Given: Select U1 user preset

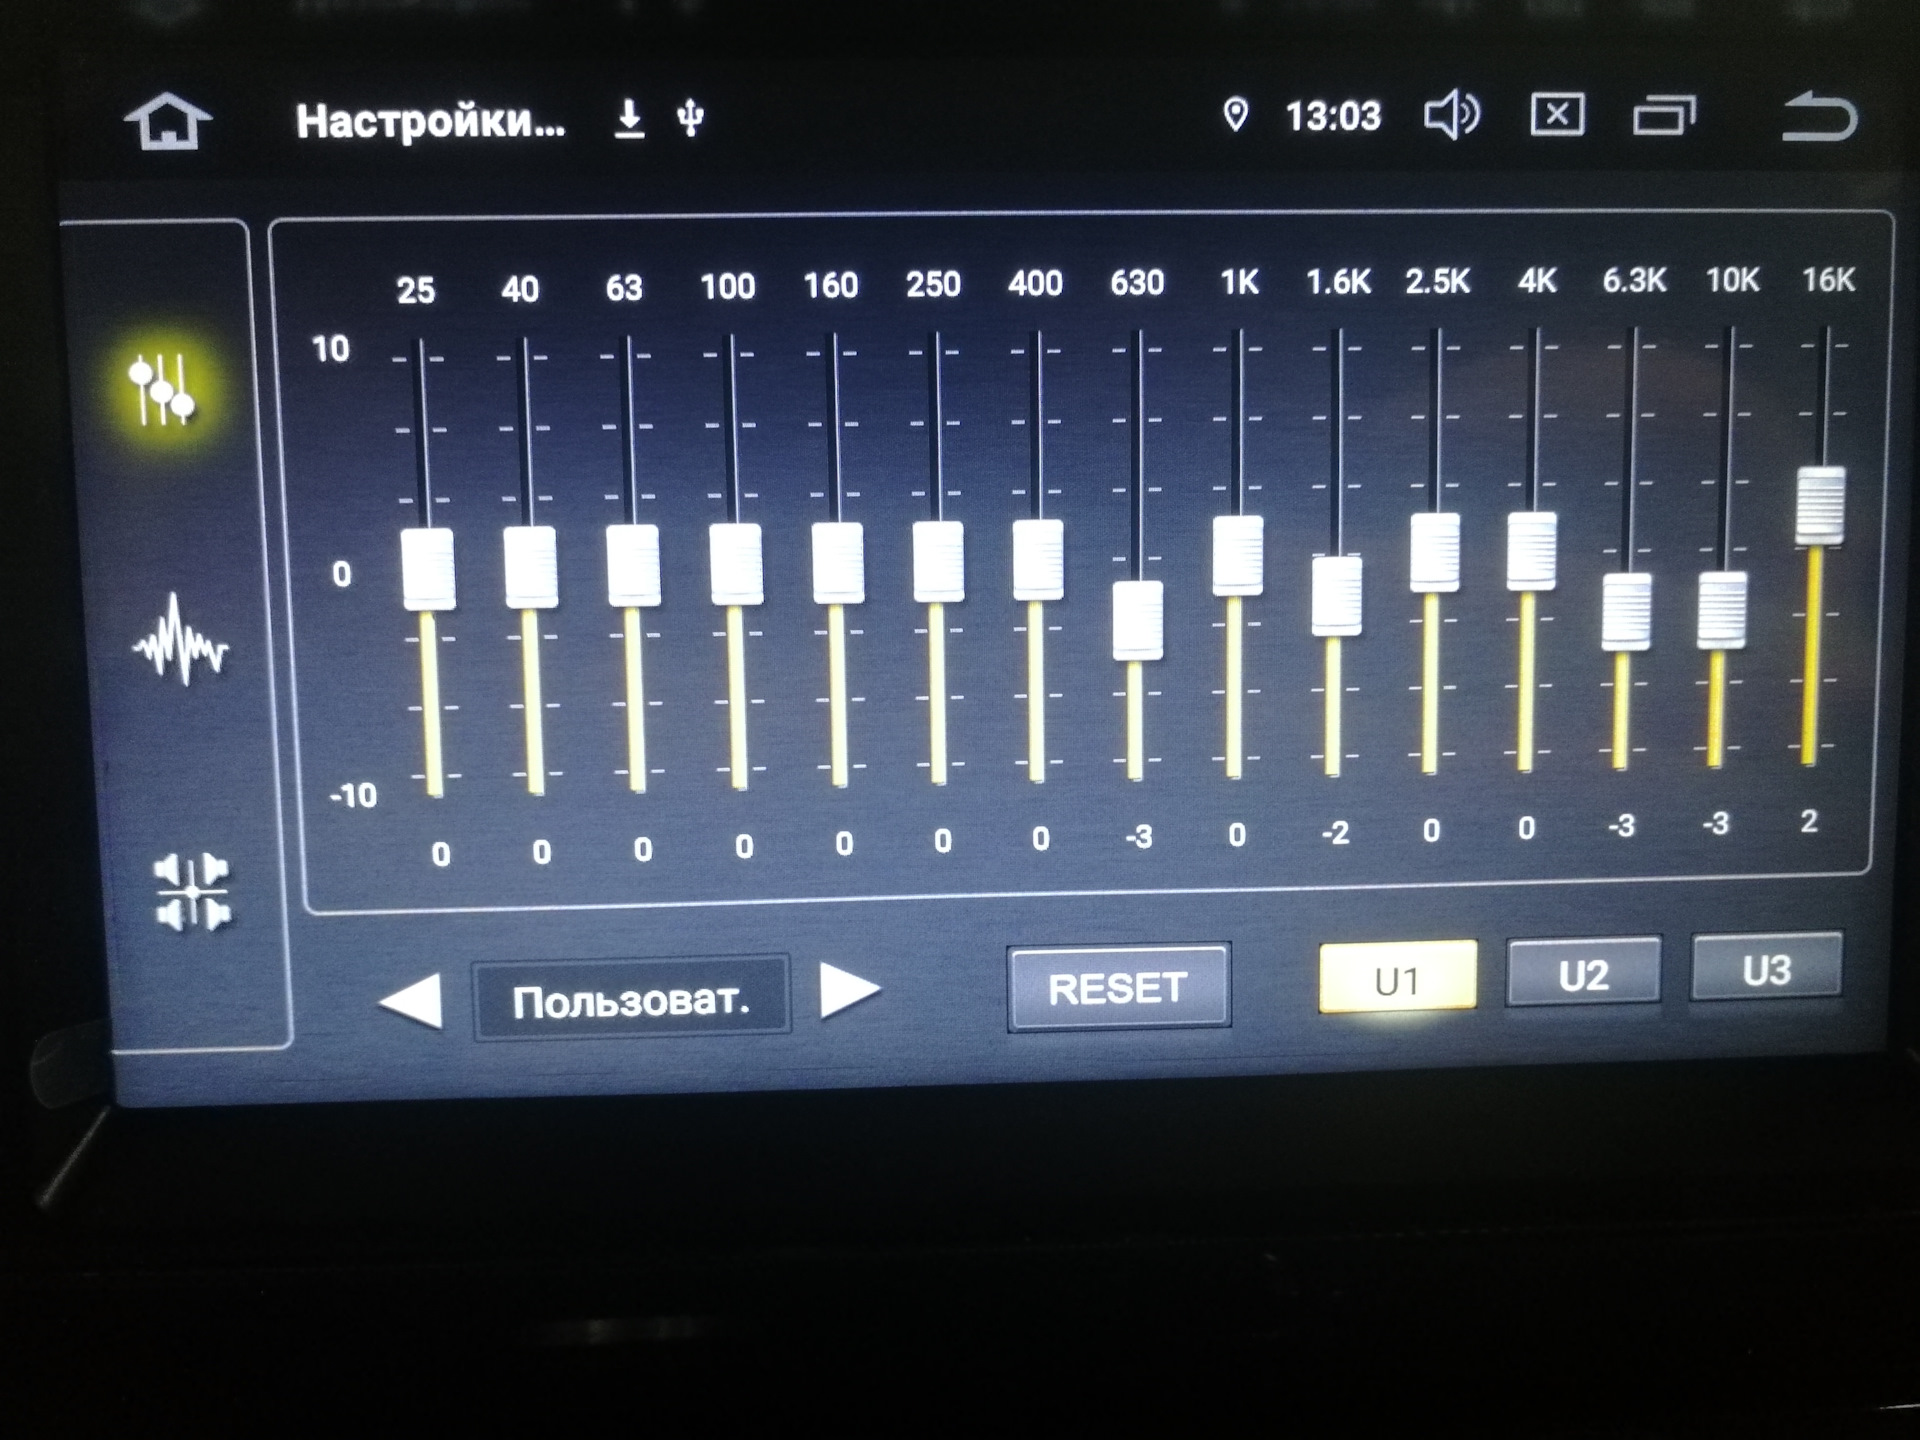Looking at the screenshot, I should tap(1397, 979).
